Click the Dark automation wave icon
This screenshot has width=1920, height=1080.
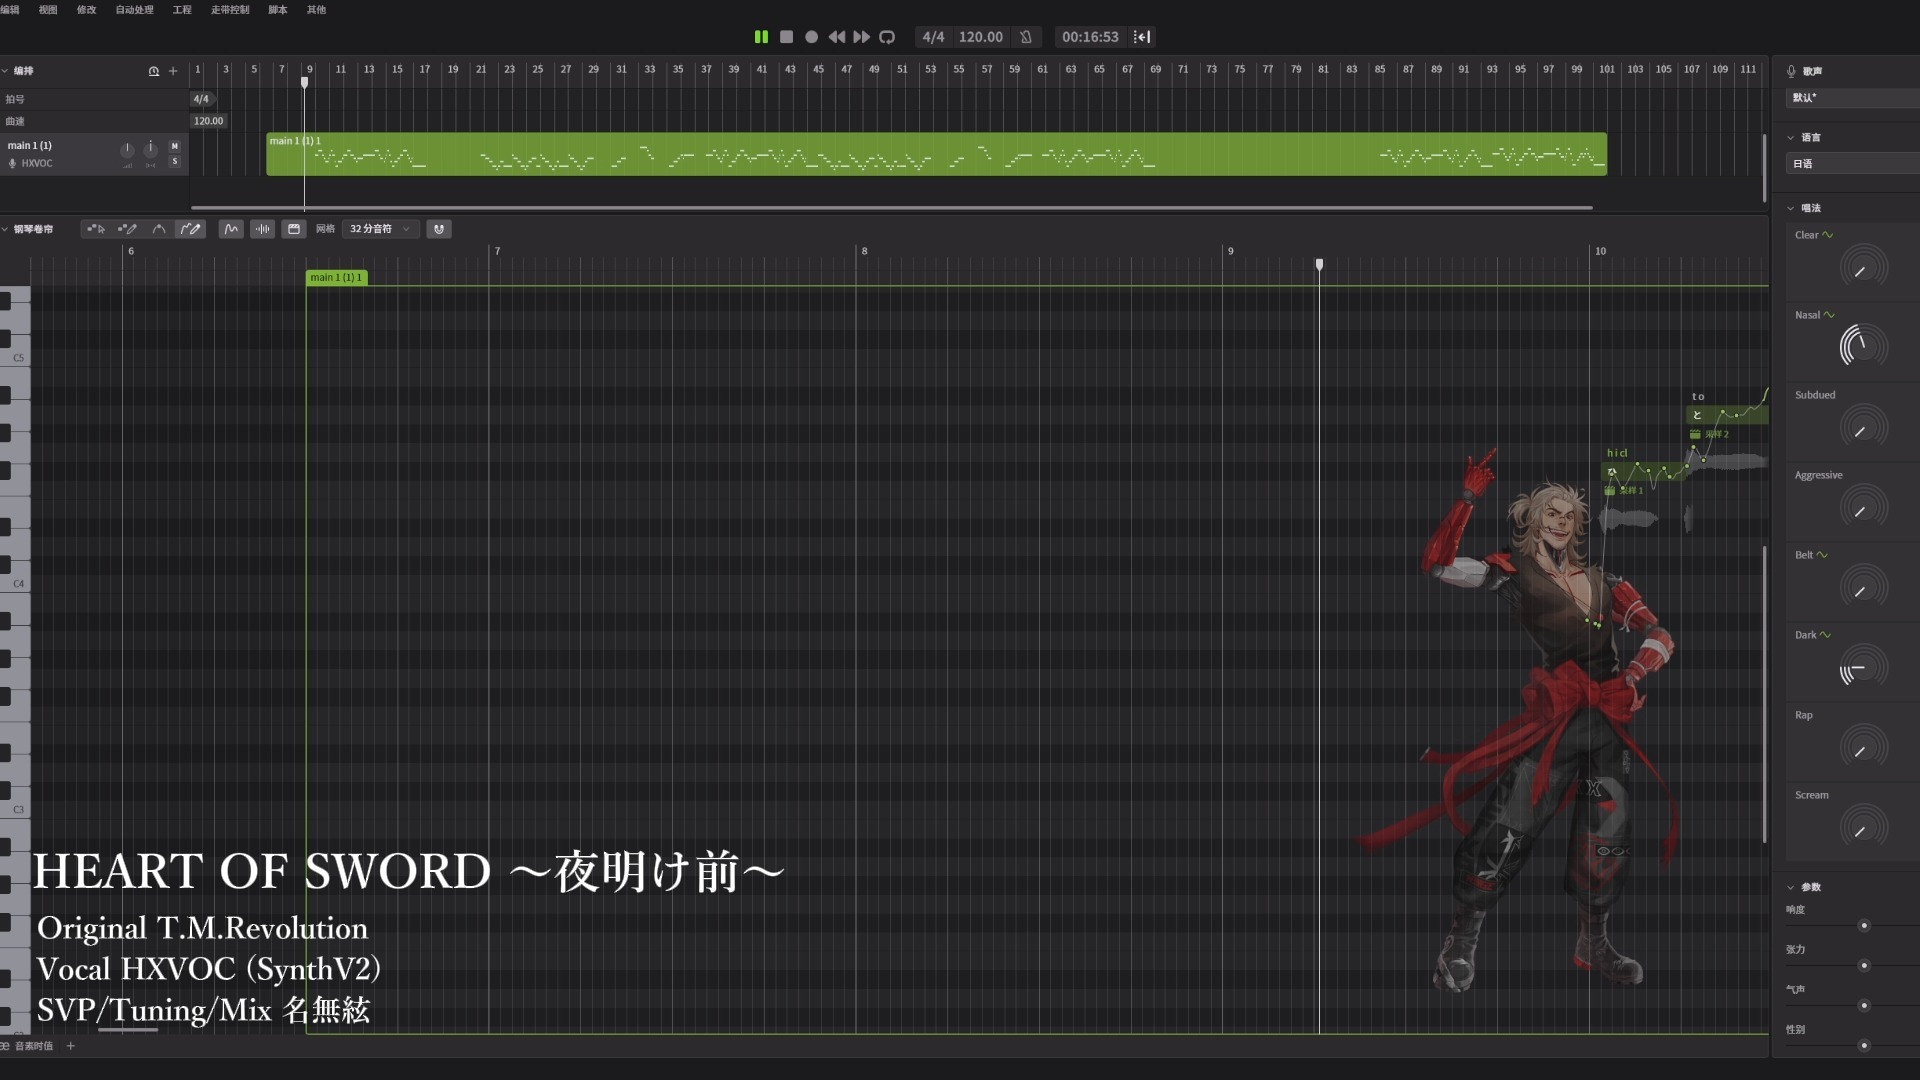1825,635
